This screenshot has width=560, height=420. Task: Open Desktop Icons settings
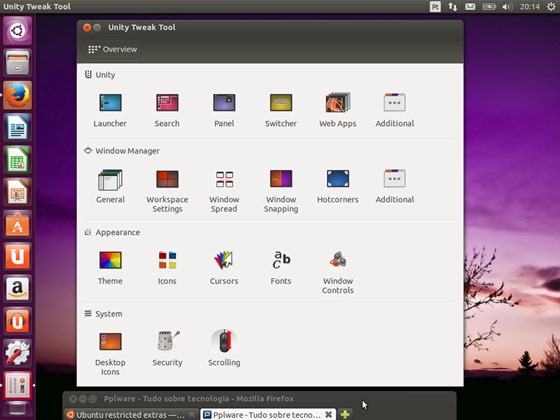(110, 354)
